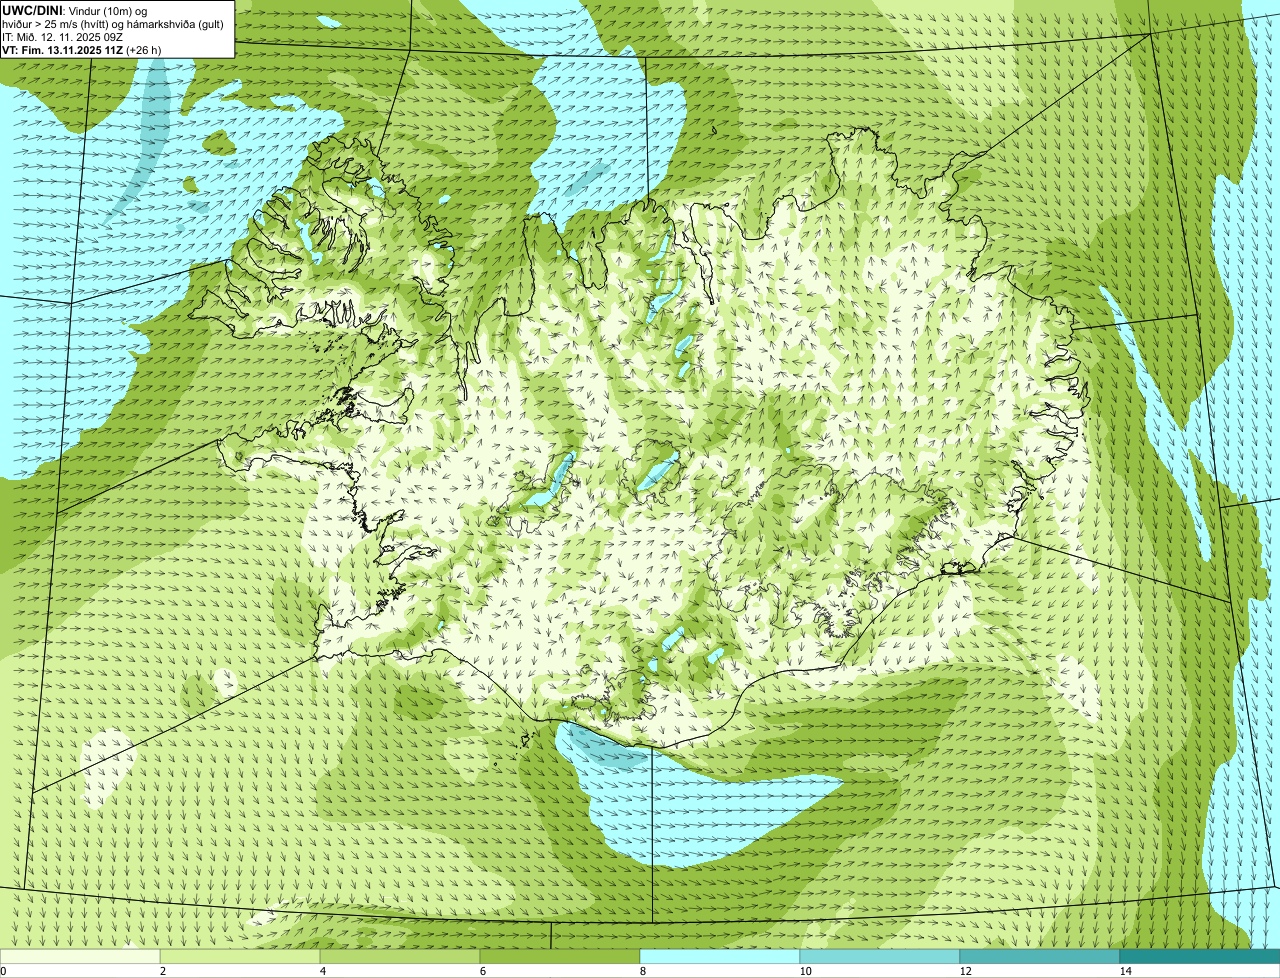Click the legend scale label "4"
Image resolution: width=1280 pixels, height=978 pixels.
click(x=322, y=971)
